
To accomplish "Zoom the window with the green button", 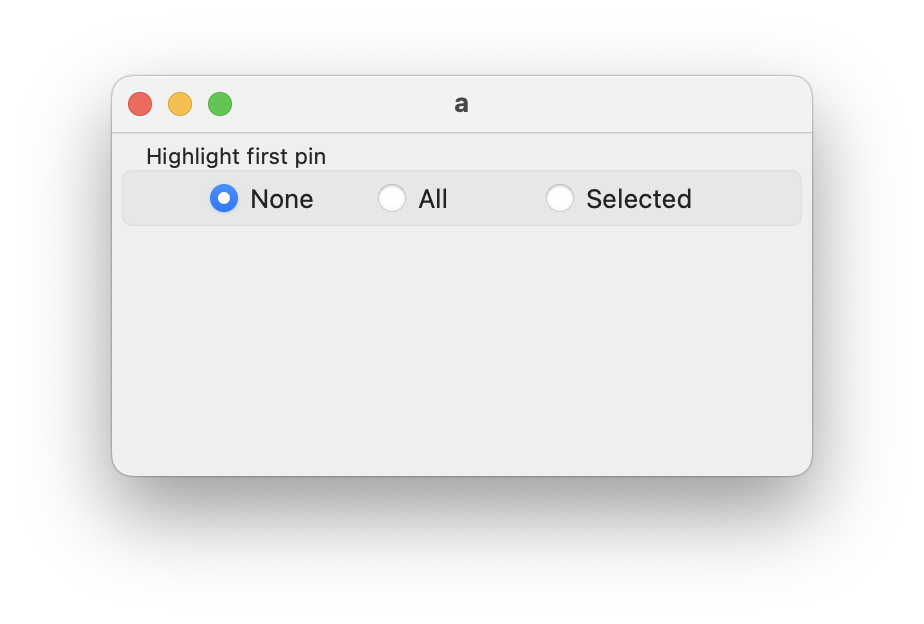I will [220, 104].
